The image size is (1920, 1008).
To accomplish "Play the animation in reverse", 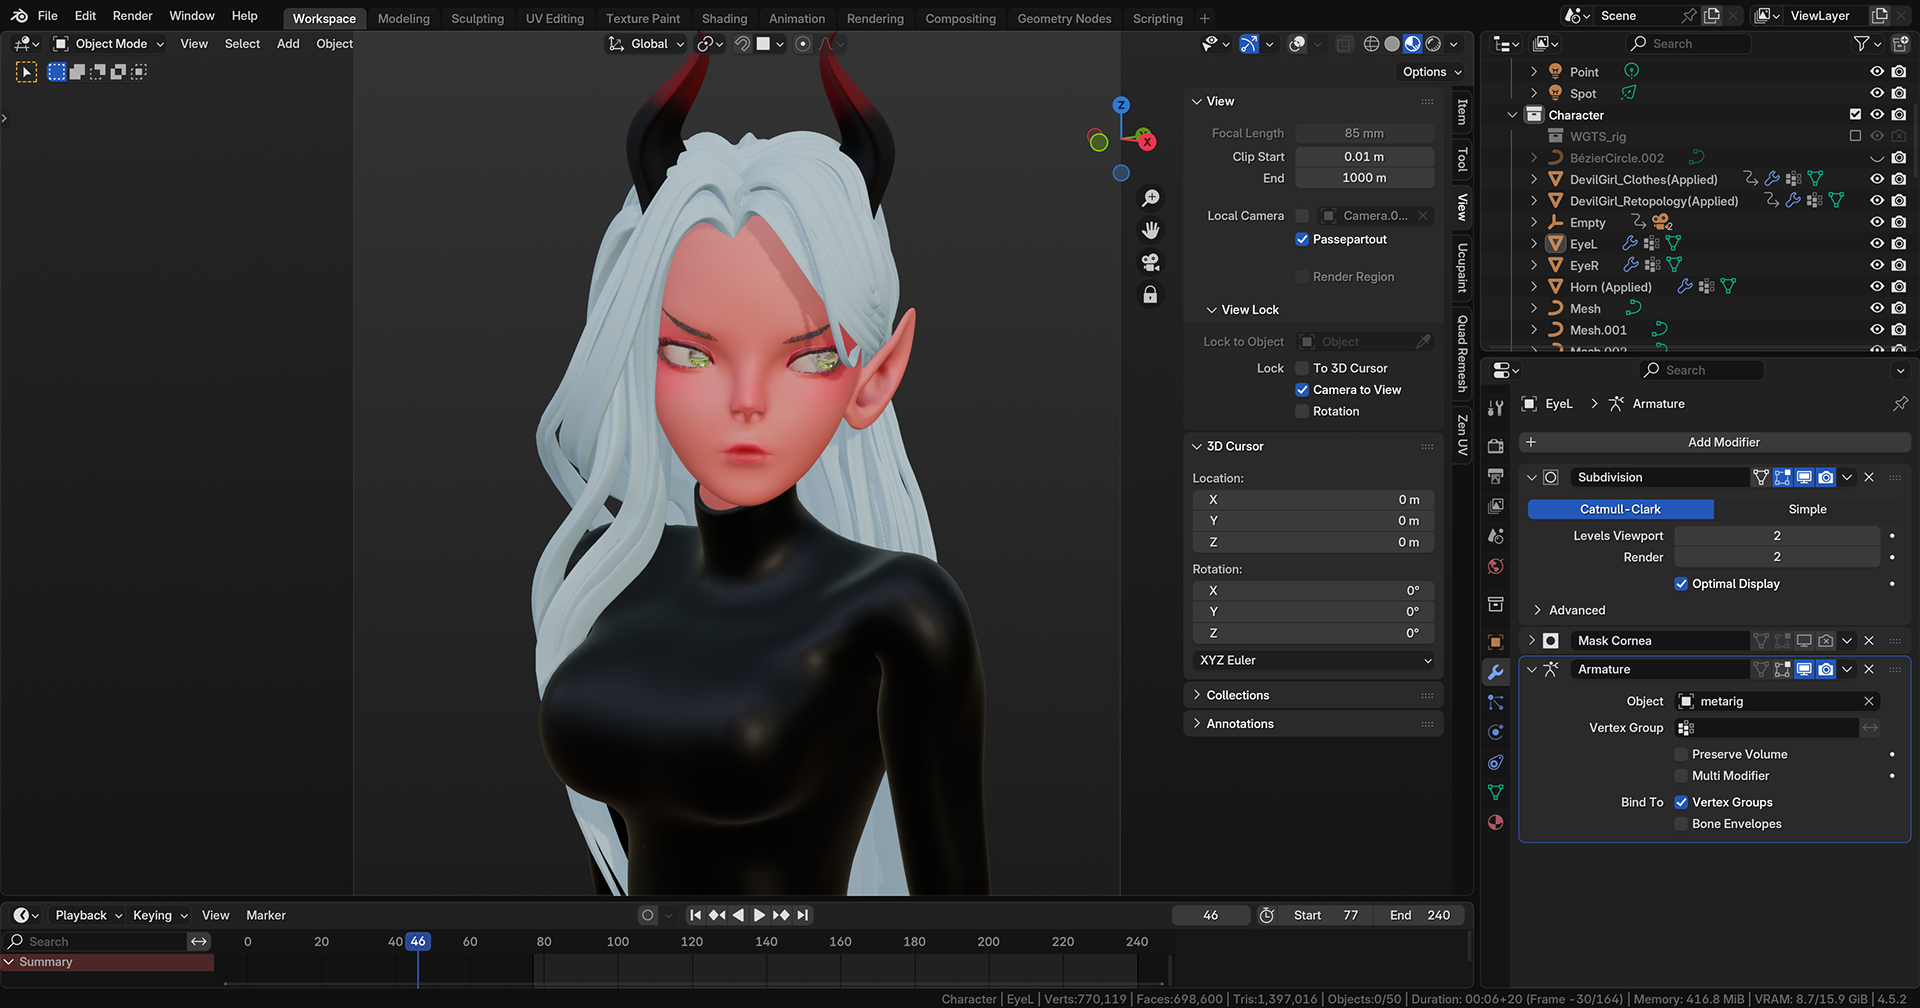I will 738,915.
